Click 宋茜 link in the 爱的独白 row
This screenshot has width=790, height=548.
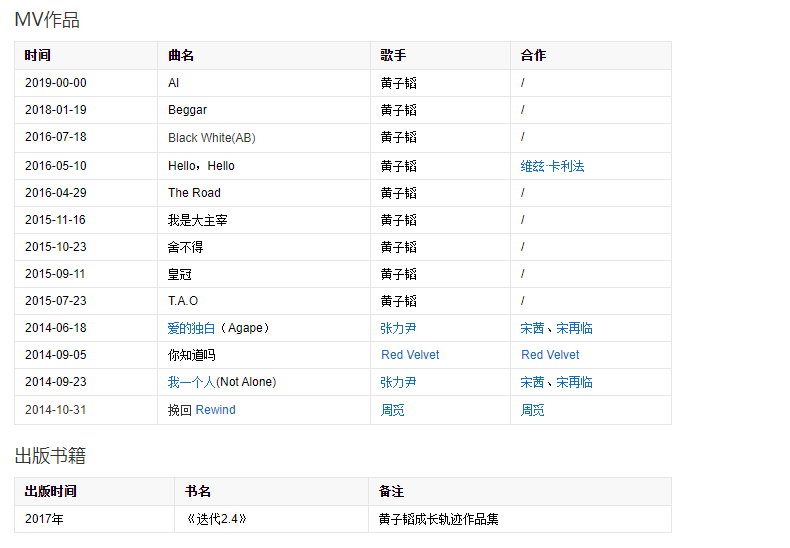[532, 328]
